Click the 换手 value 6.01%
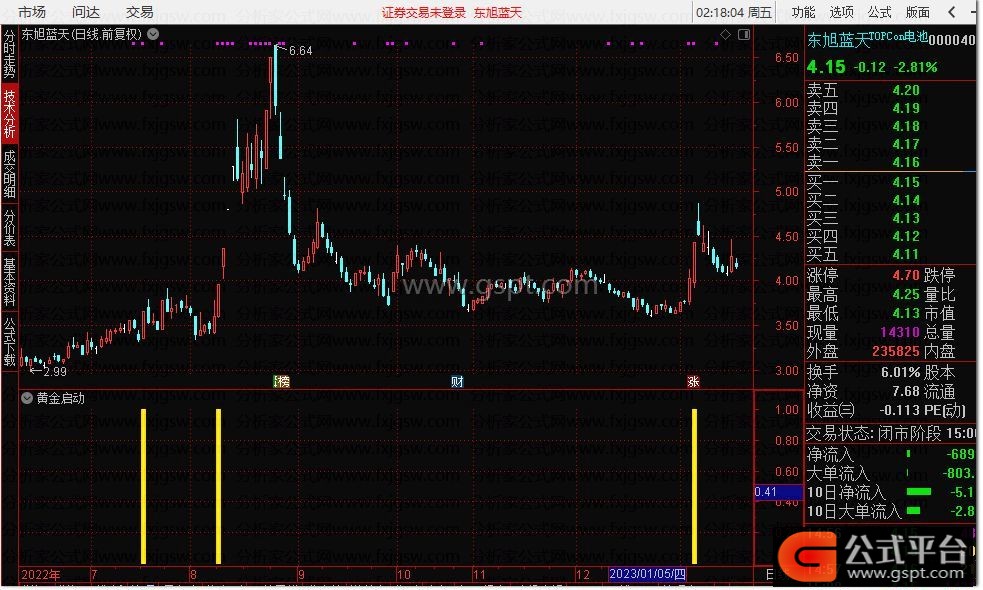This screenshot has width=983, height=590. point(900,372)
